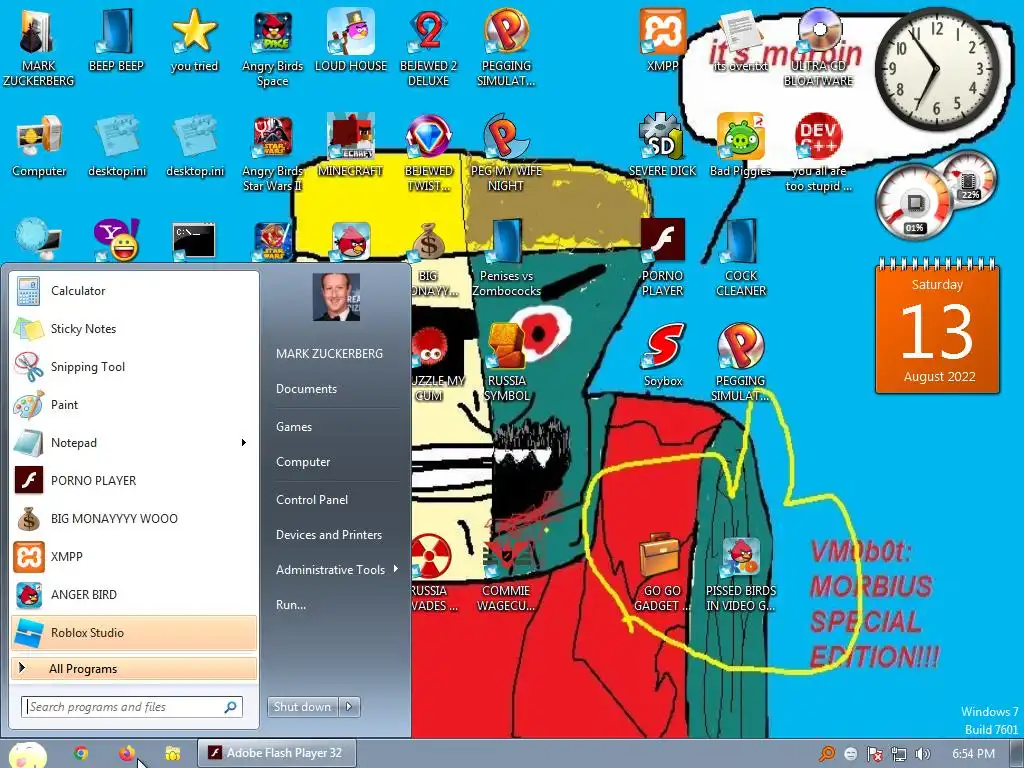Click the user account picture in Start menu
1024x768 pixels.
coord(336,297)
